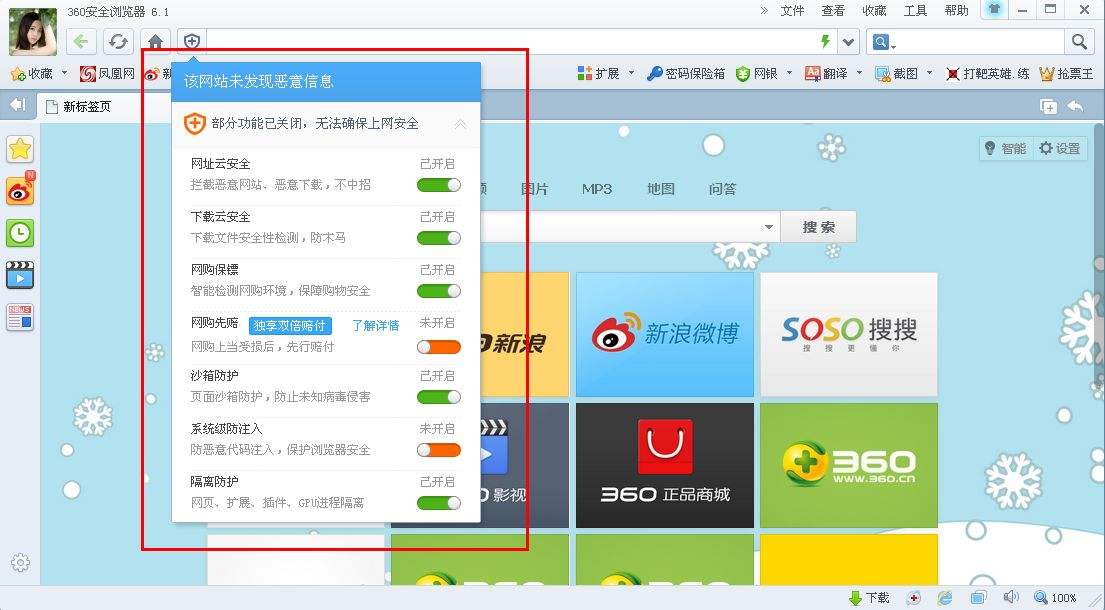Click the sidebar settings gear icon
The width and height of the screenshot is (1105, 610).
point(20,562)
